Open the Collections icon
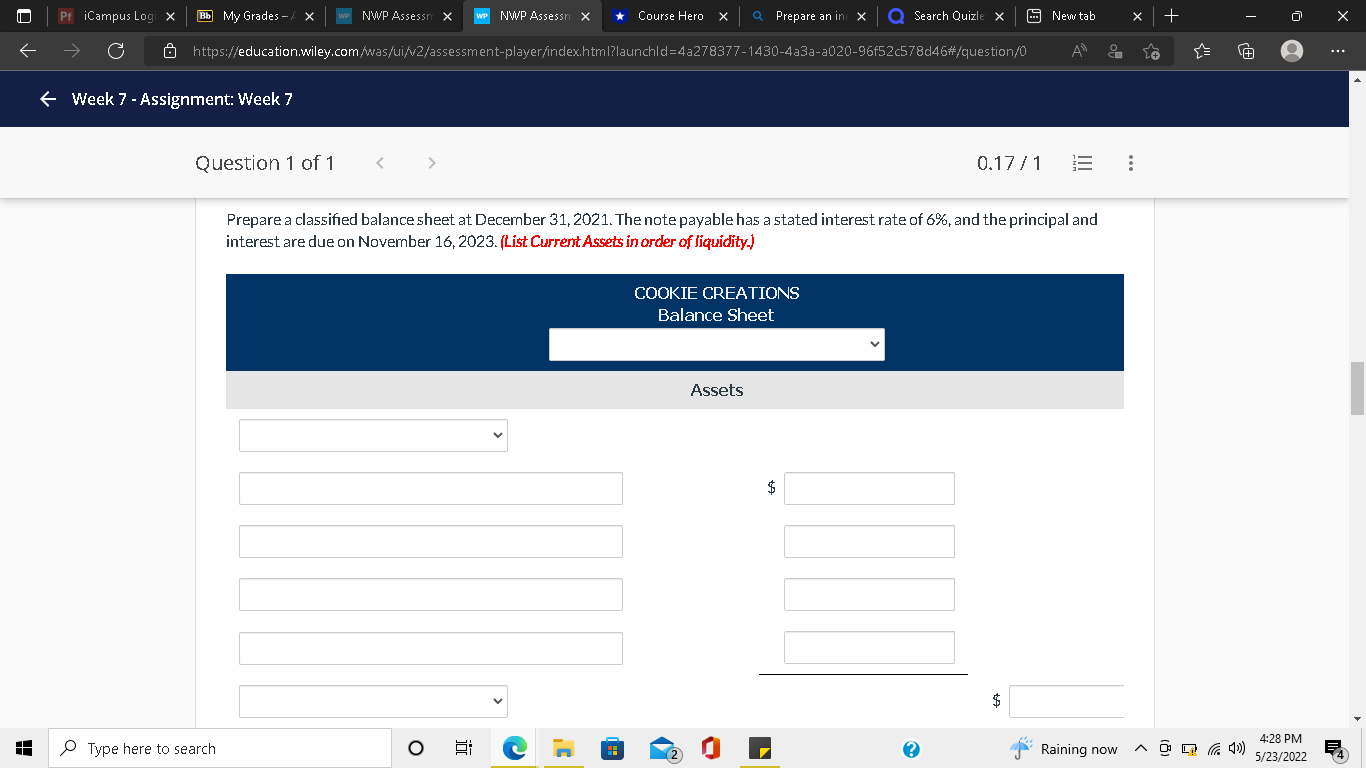 (1245, 51)
